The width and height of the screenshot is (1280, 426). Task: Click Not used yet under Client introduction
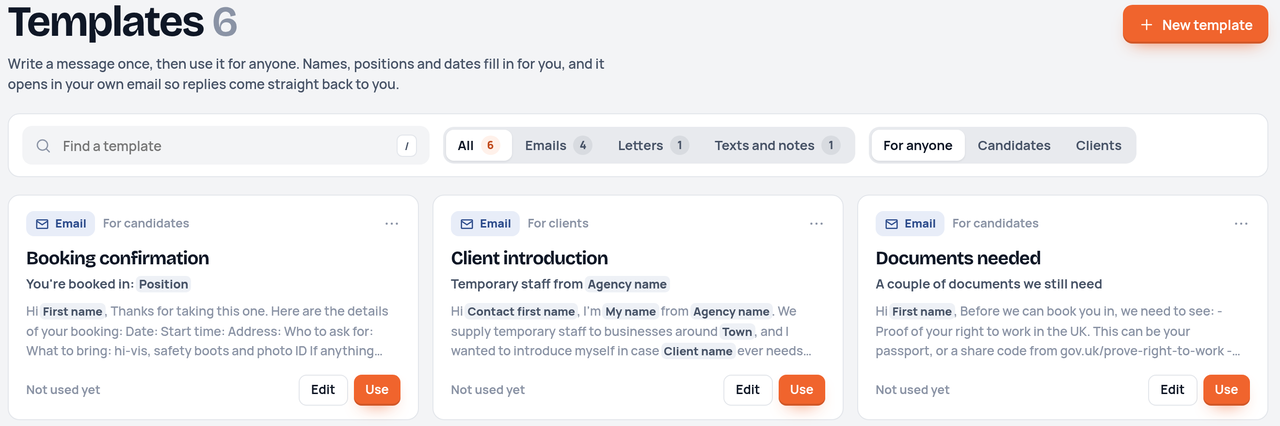point(488,390)
